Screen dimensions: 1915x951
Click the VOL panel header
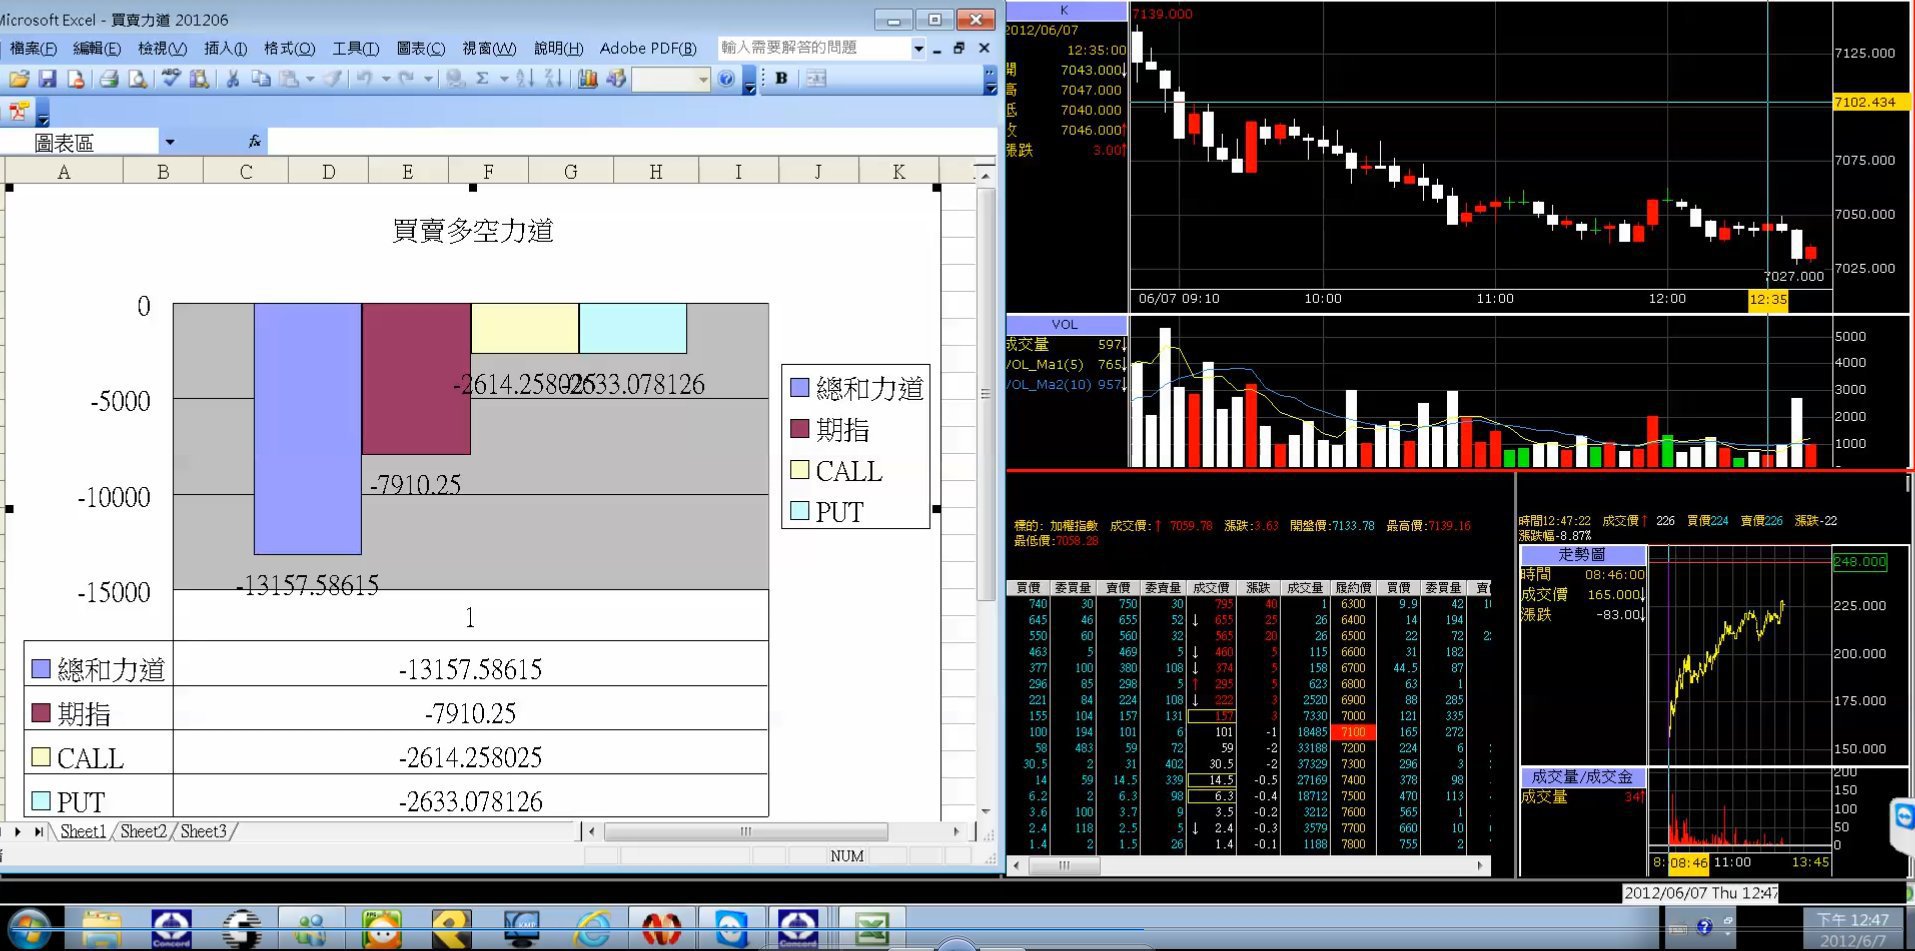(x=1066, y=324)
